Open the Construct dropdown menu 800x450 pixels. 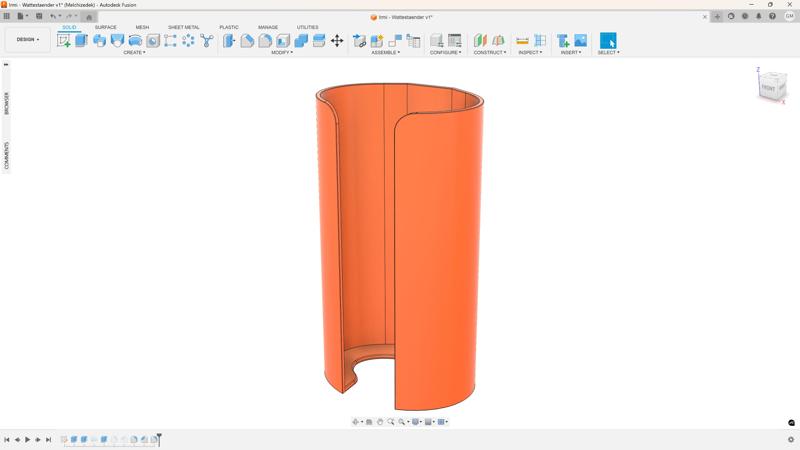pos(489,53)
